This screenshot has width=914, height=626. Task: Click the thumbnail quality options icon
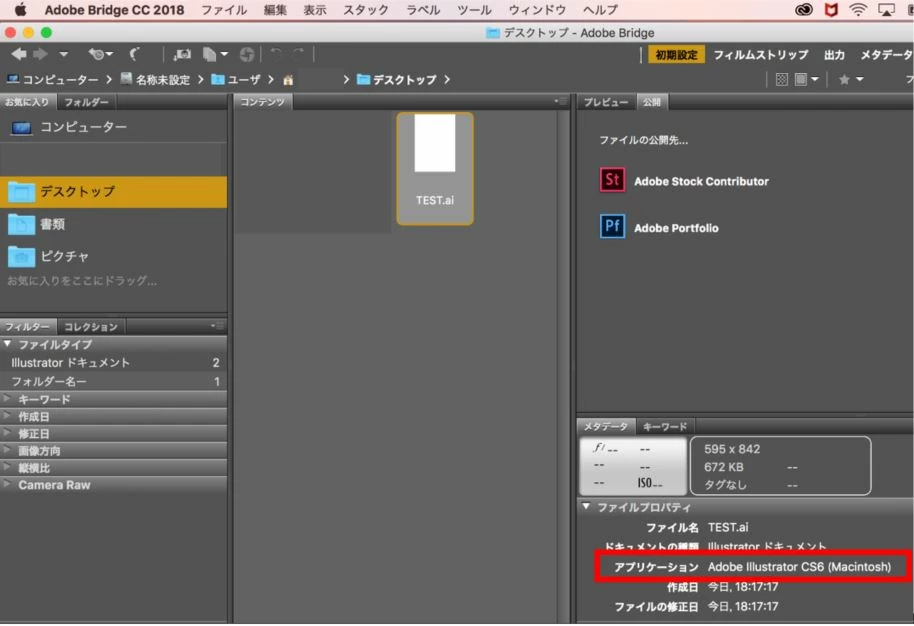(782, 79)
